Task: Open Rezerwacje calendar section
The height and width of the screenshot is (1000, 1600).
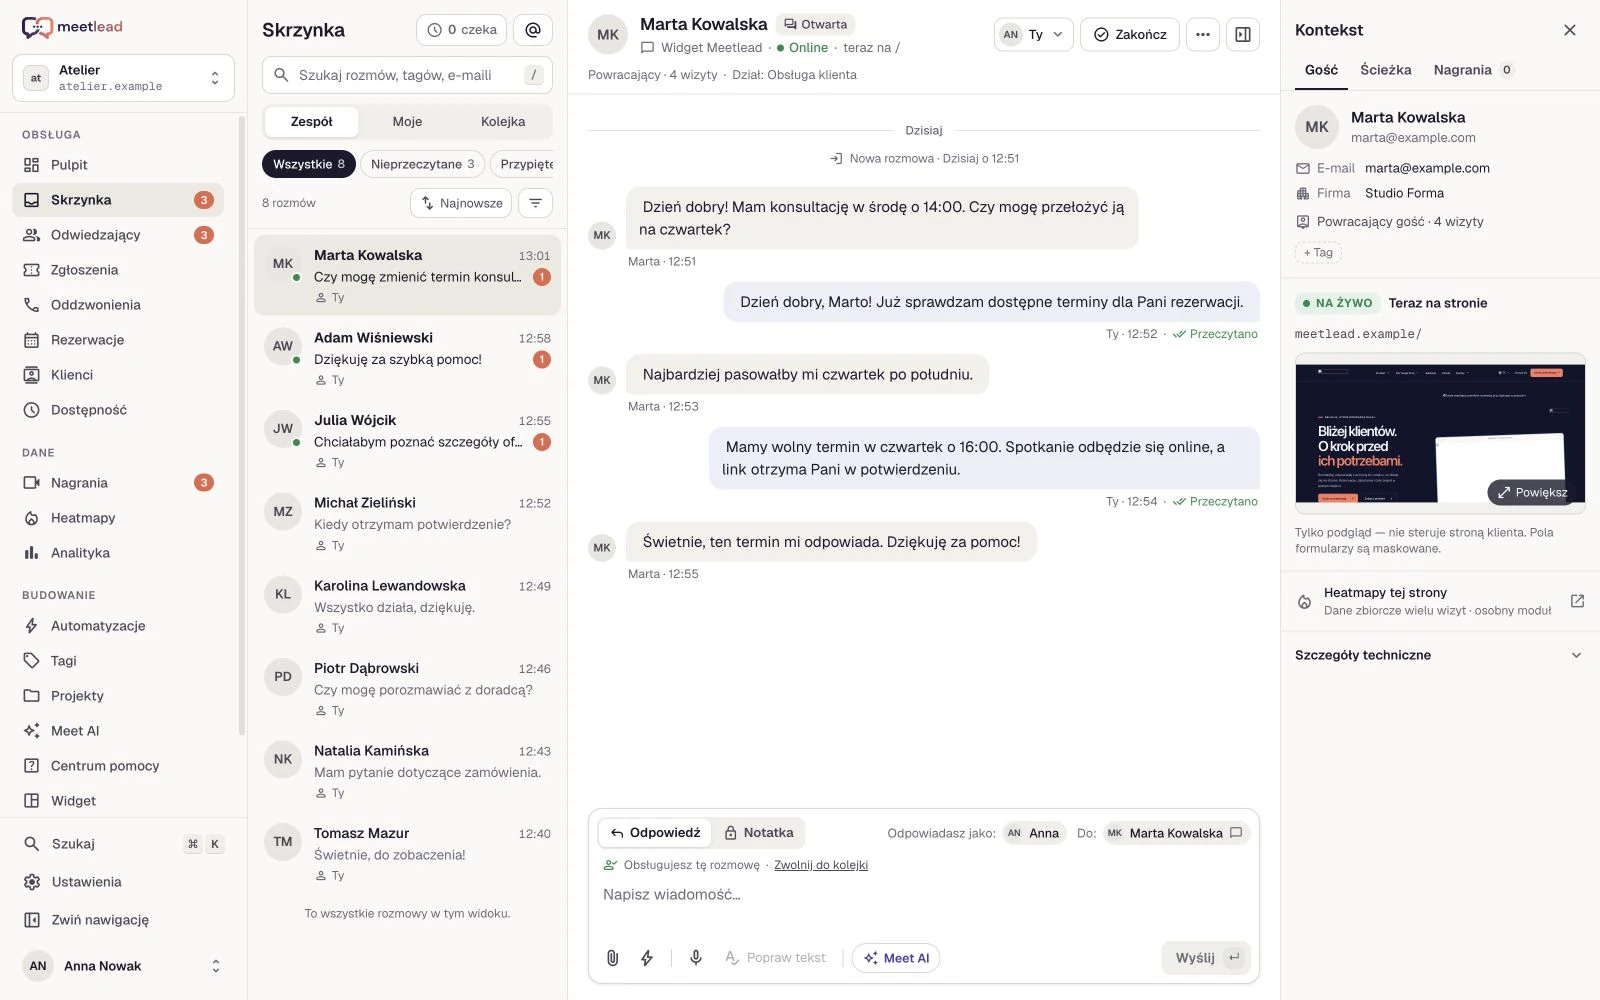Action: tap(118, 340)
